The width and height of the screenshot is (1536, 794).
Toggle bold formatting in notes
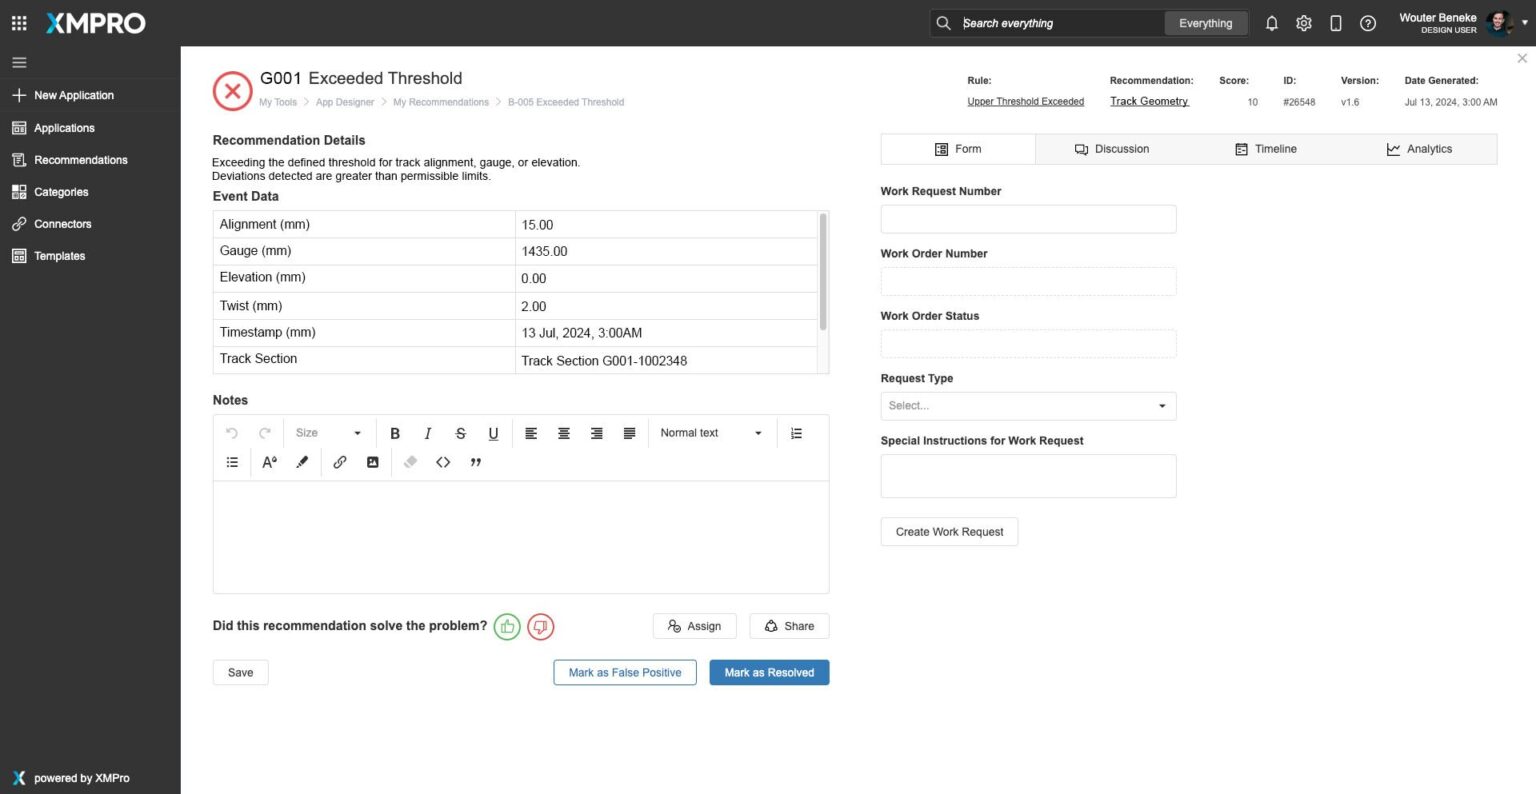point(395,433)
